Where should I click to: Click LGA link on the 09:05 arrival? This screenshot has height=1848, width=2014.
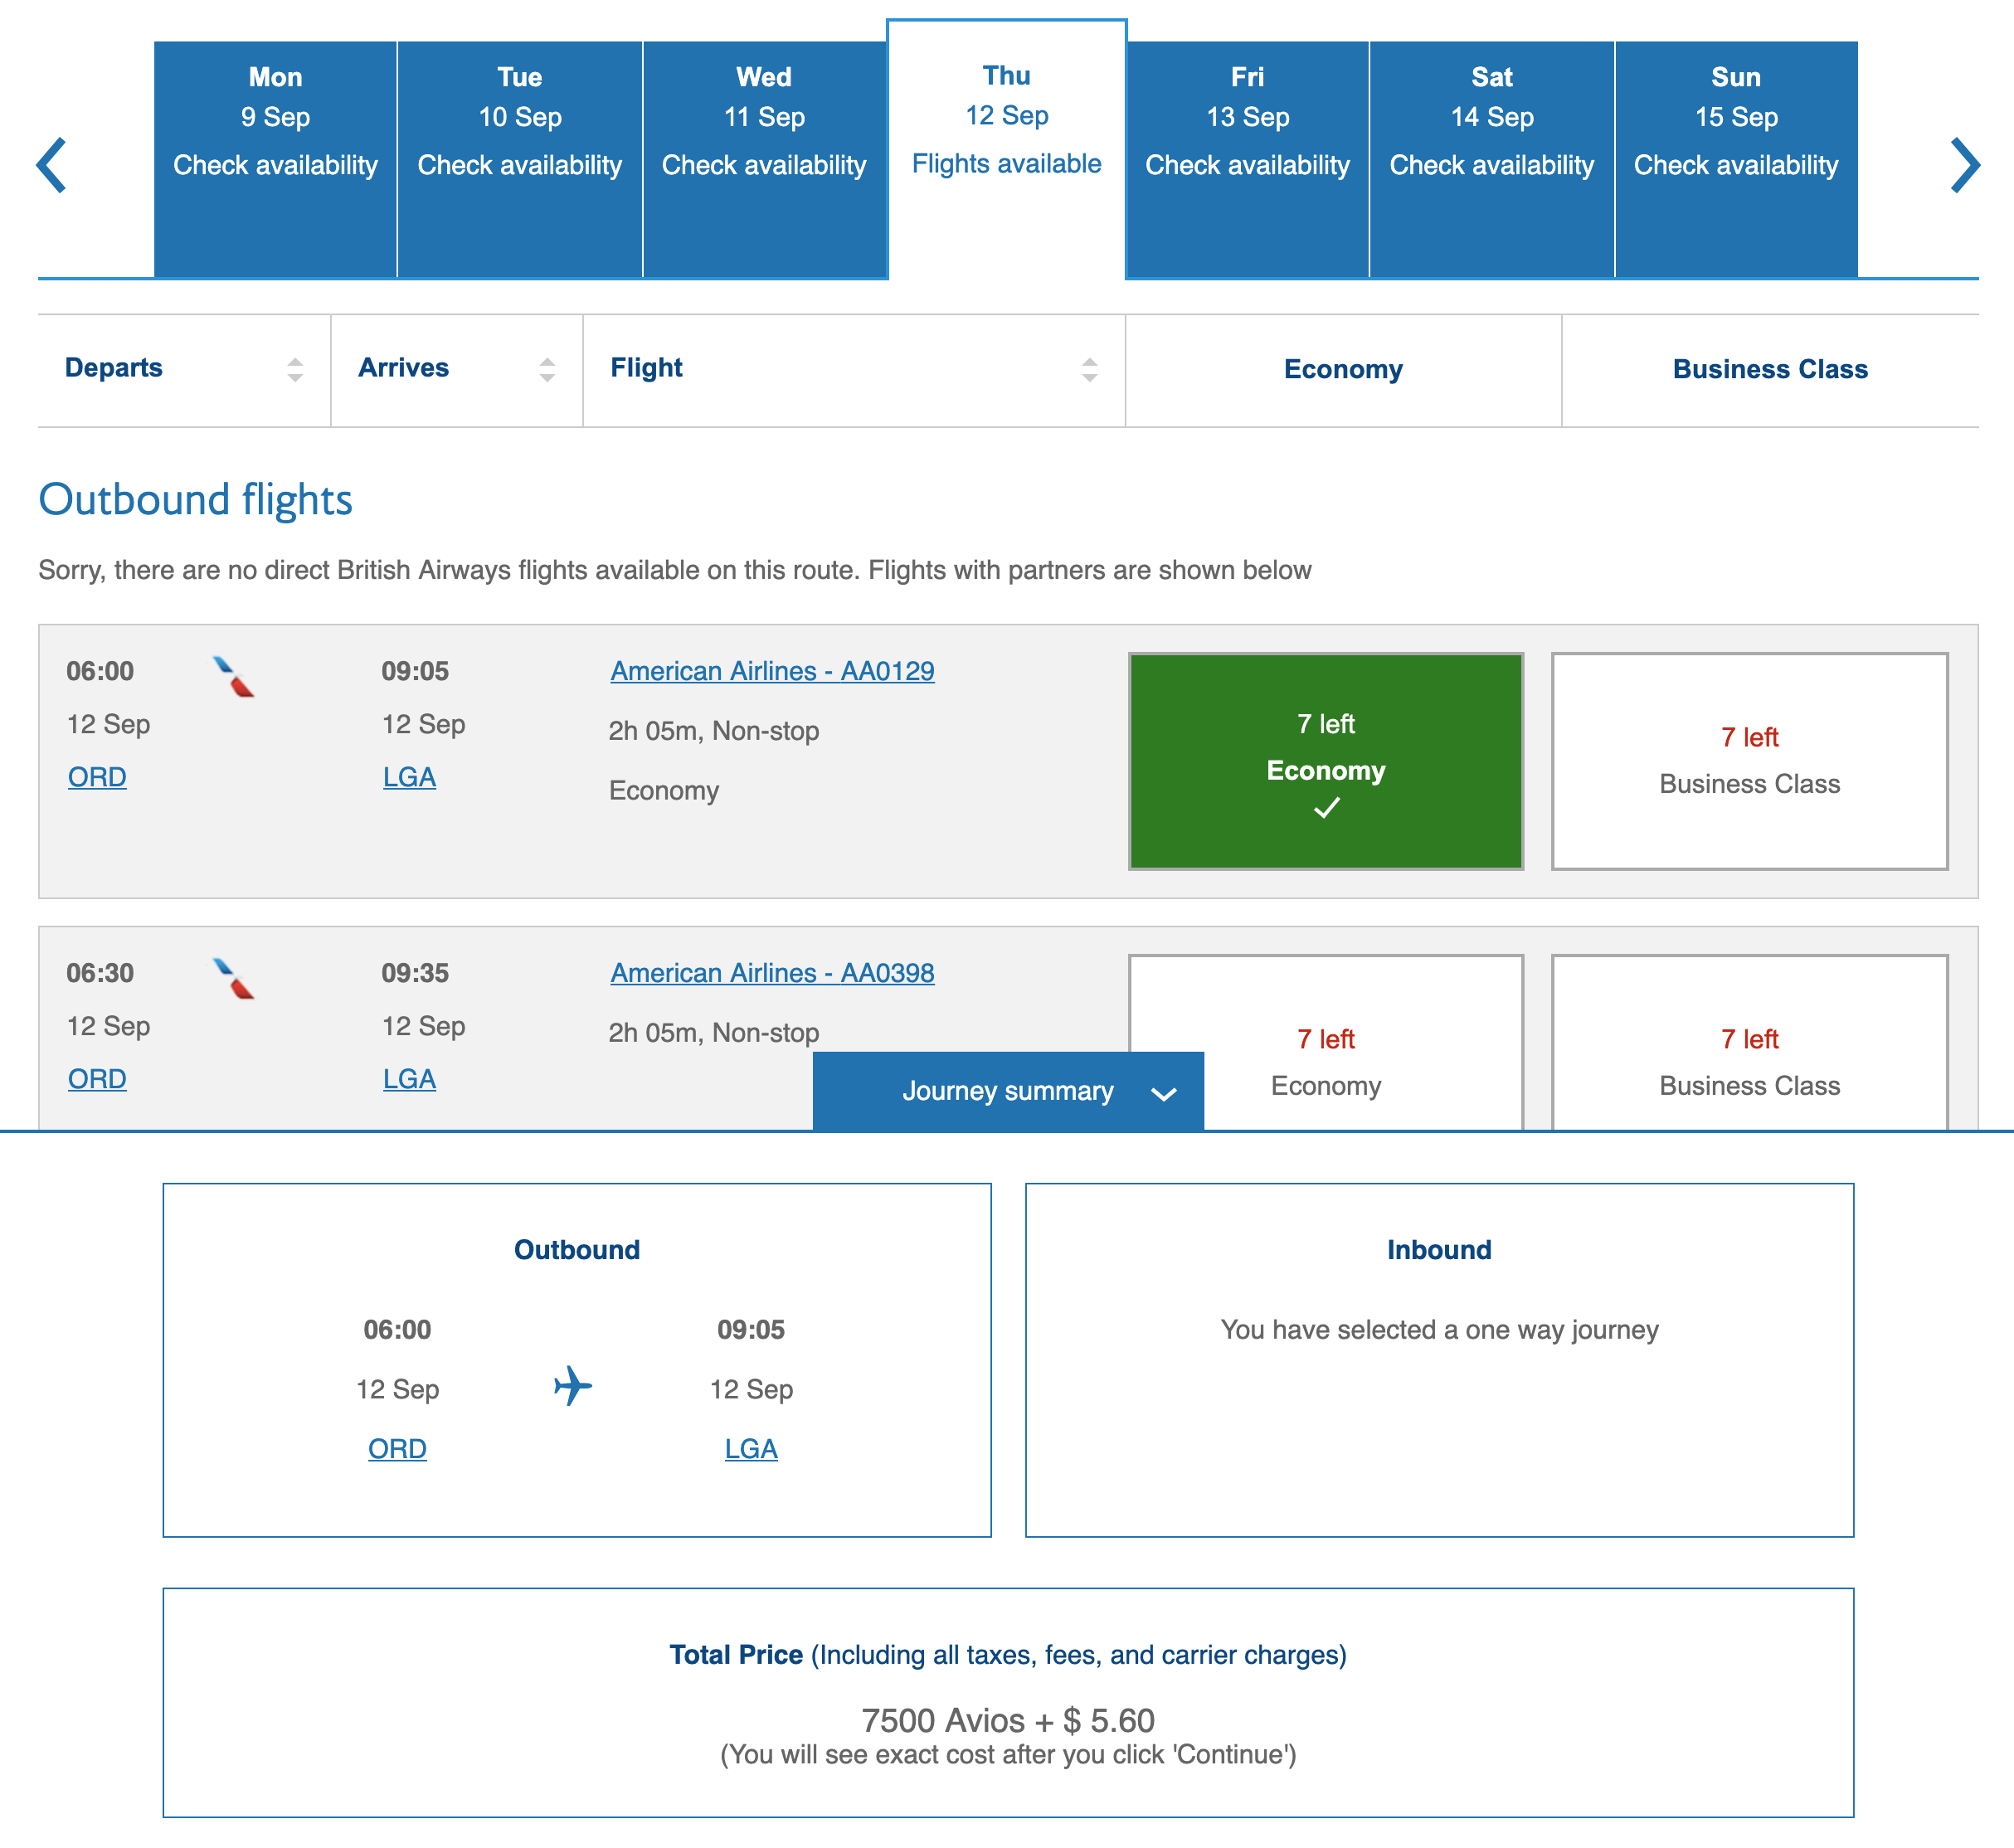tap(409, 777)
